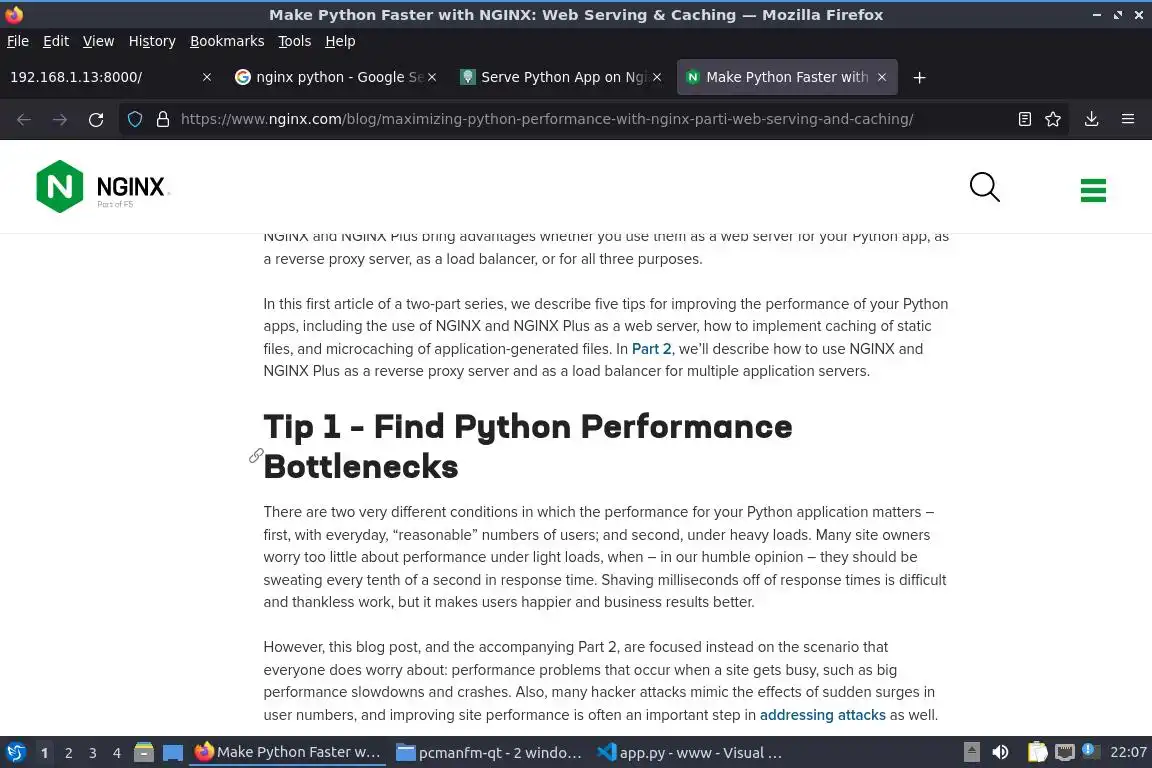Reload the current page in Firefox
The image size is (1152, 768).
pos(96,120)
